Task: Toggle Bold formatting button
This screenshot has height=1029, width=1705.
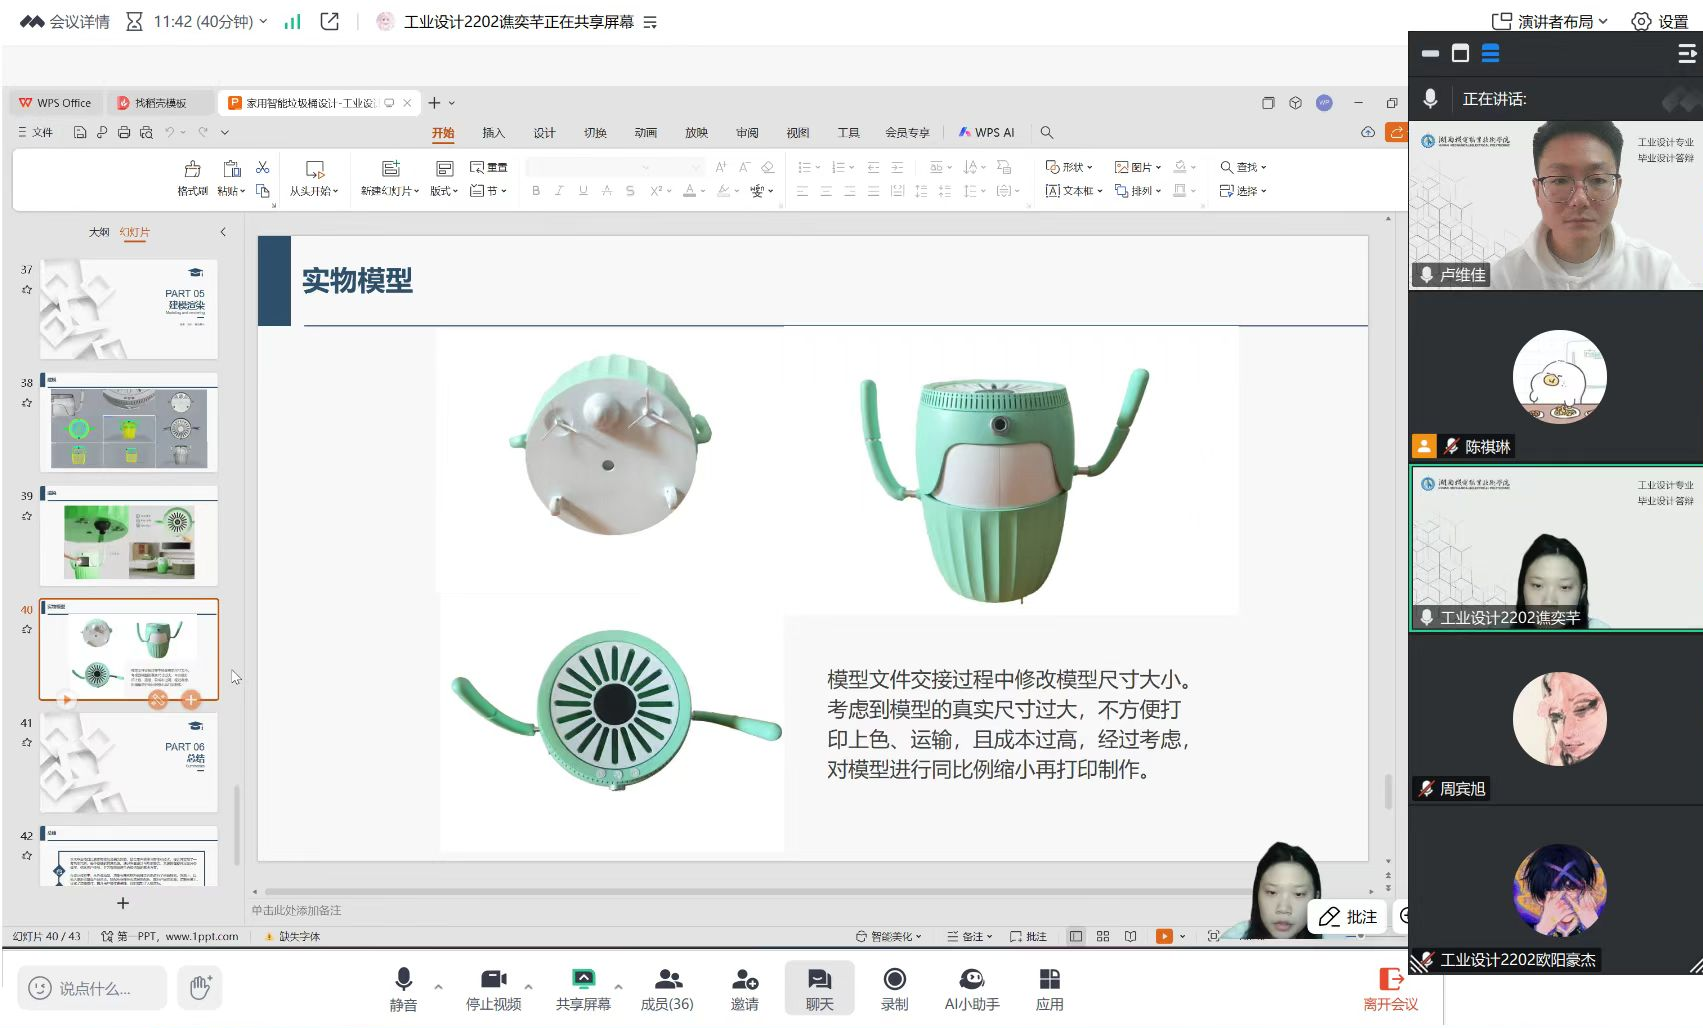Action: click(536, 190)
